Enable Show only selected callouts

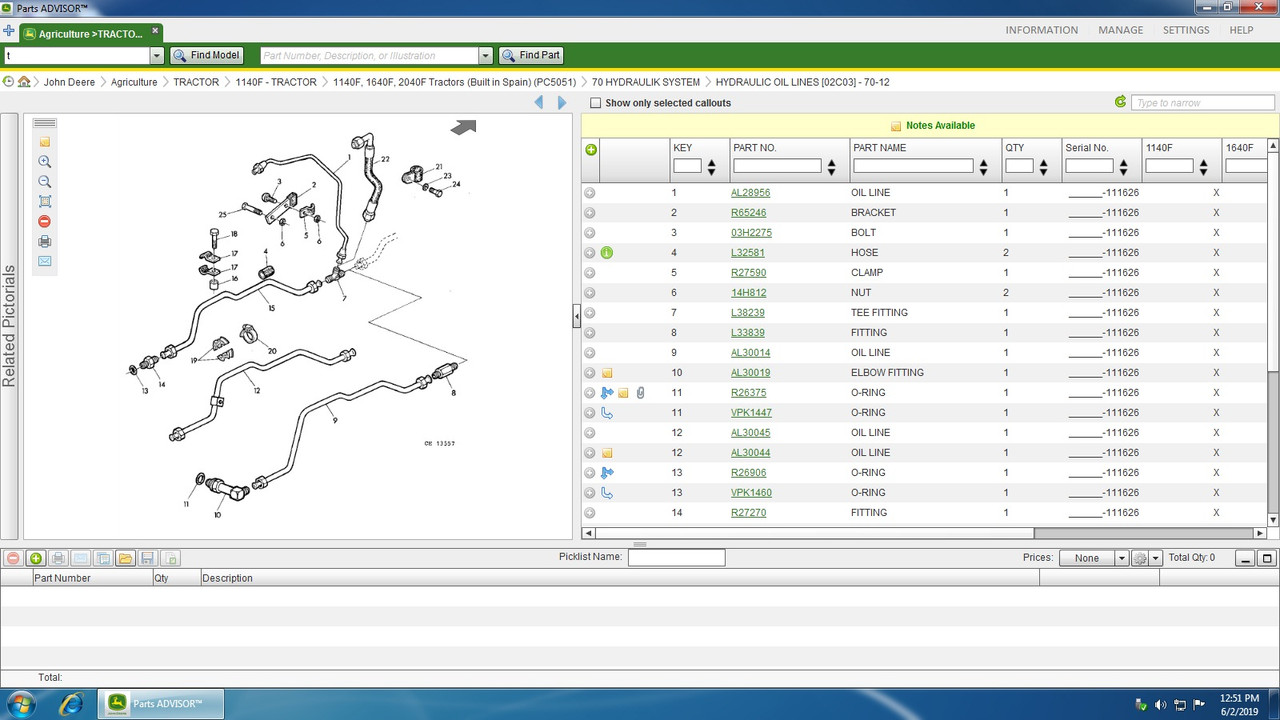click(x=595, y=102)
